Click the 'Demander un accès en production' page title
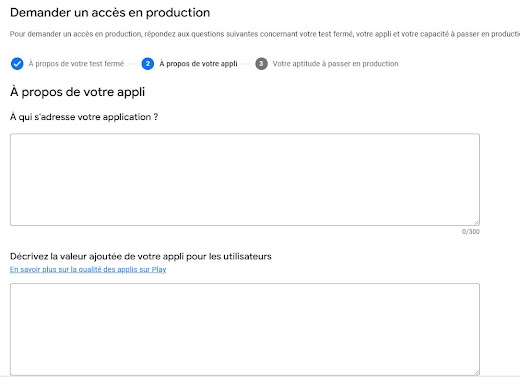Viewport: 520px width, 377px height. (110, 13)
